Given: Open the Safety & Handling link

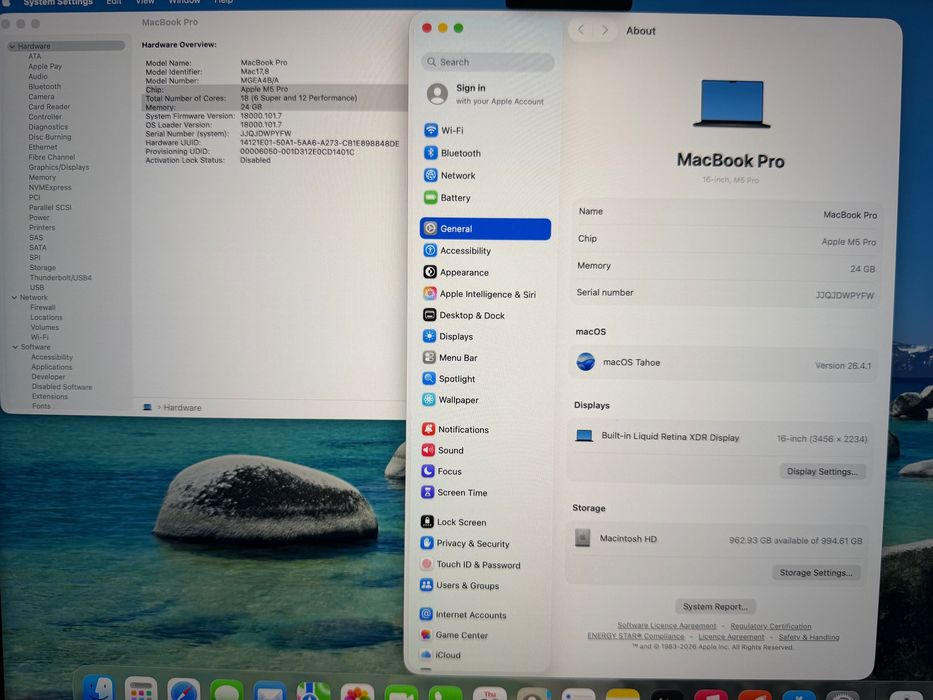Looking at the screenshot, I should [x=809, y=637].
